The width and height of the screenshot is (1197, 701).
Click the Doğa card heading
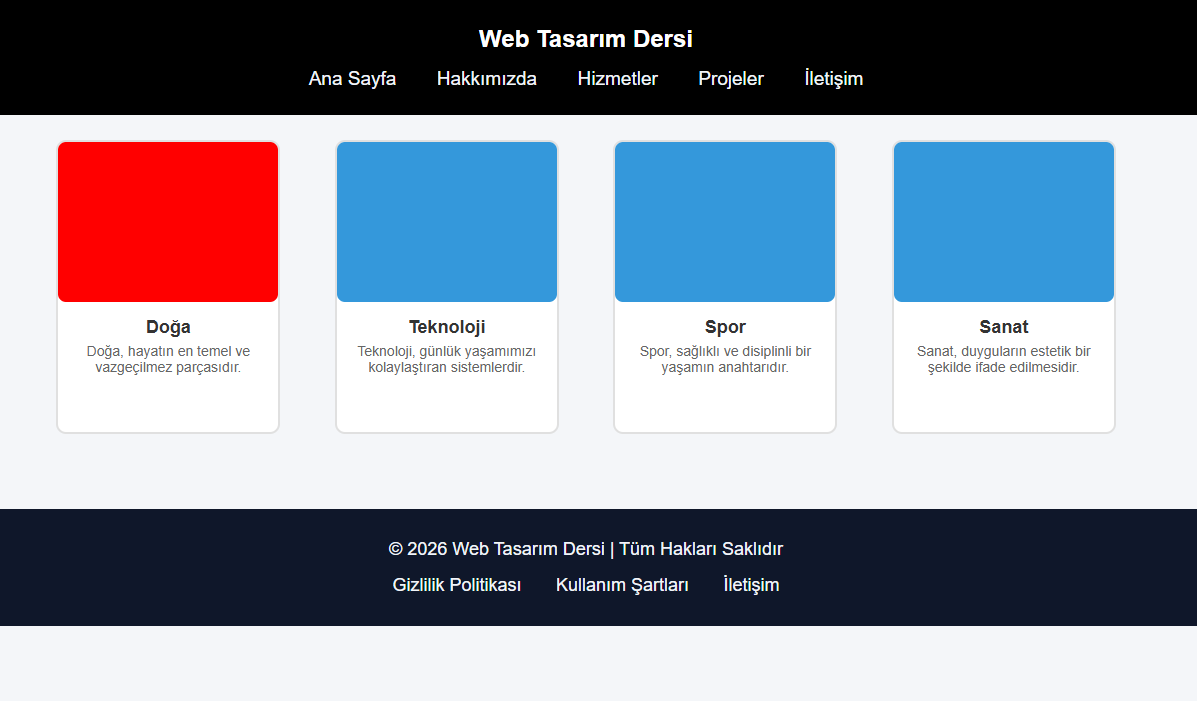pyautogui.click(x=168, y=327)
